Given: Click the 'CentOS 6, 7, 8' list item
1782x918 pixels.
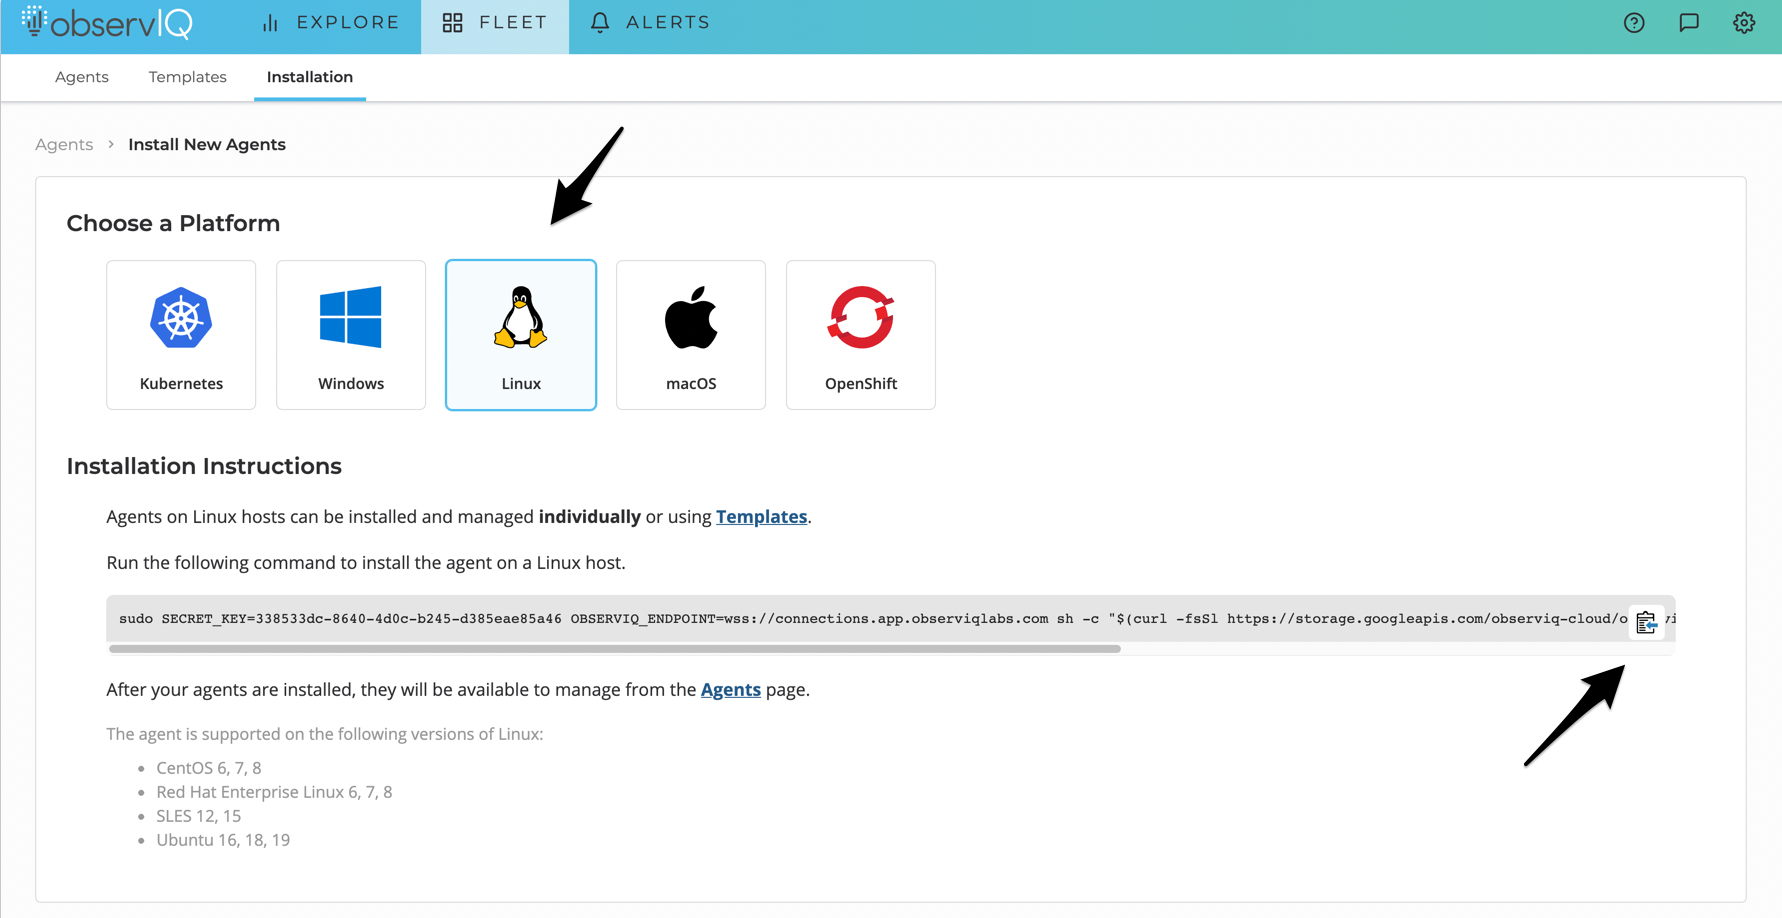Looking at the screenshot, I should pos(209,768).
